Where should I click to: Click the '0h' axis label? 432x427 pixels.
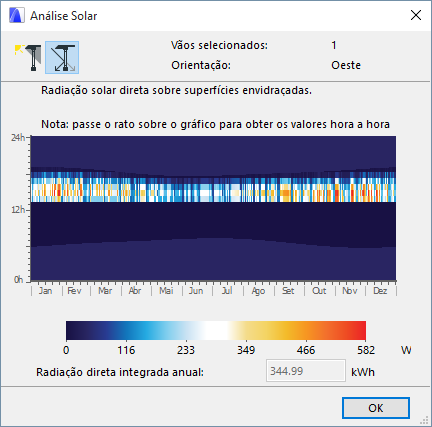pyautogui.click(x=19, y=280)
